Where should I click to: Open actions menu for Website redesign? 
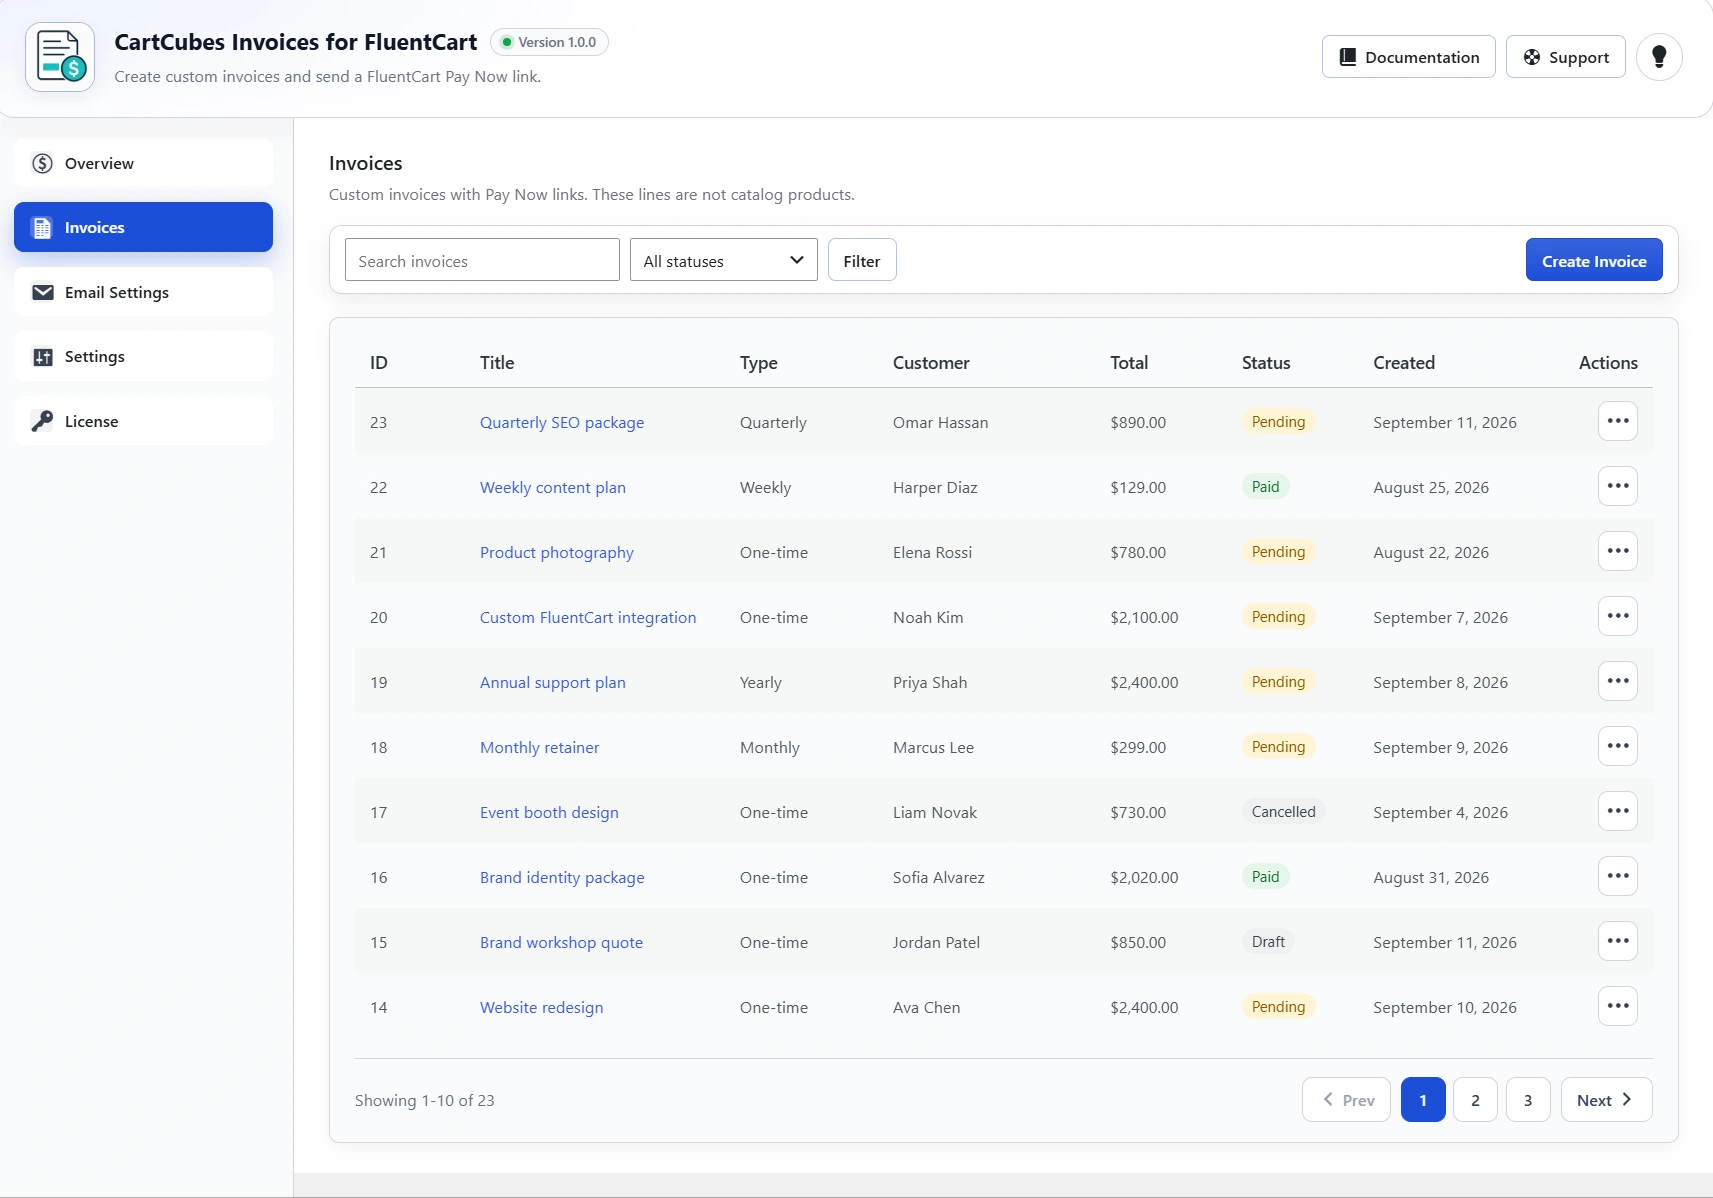(x=1617, y=1006)
